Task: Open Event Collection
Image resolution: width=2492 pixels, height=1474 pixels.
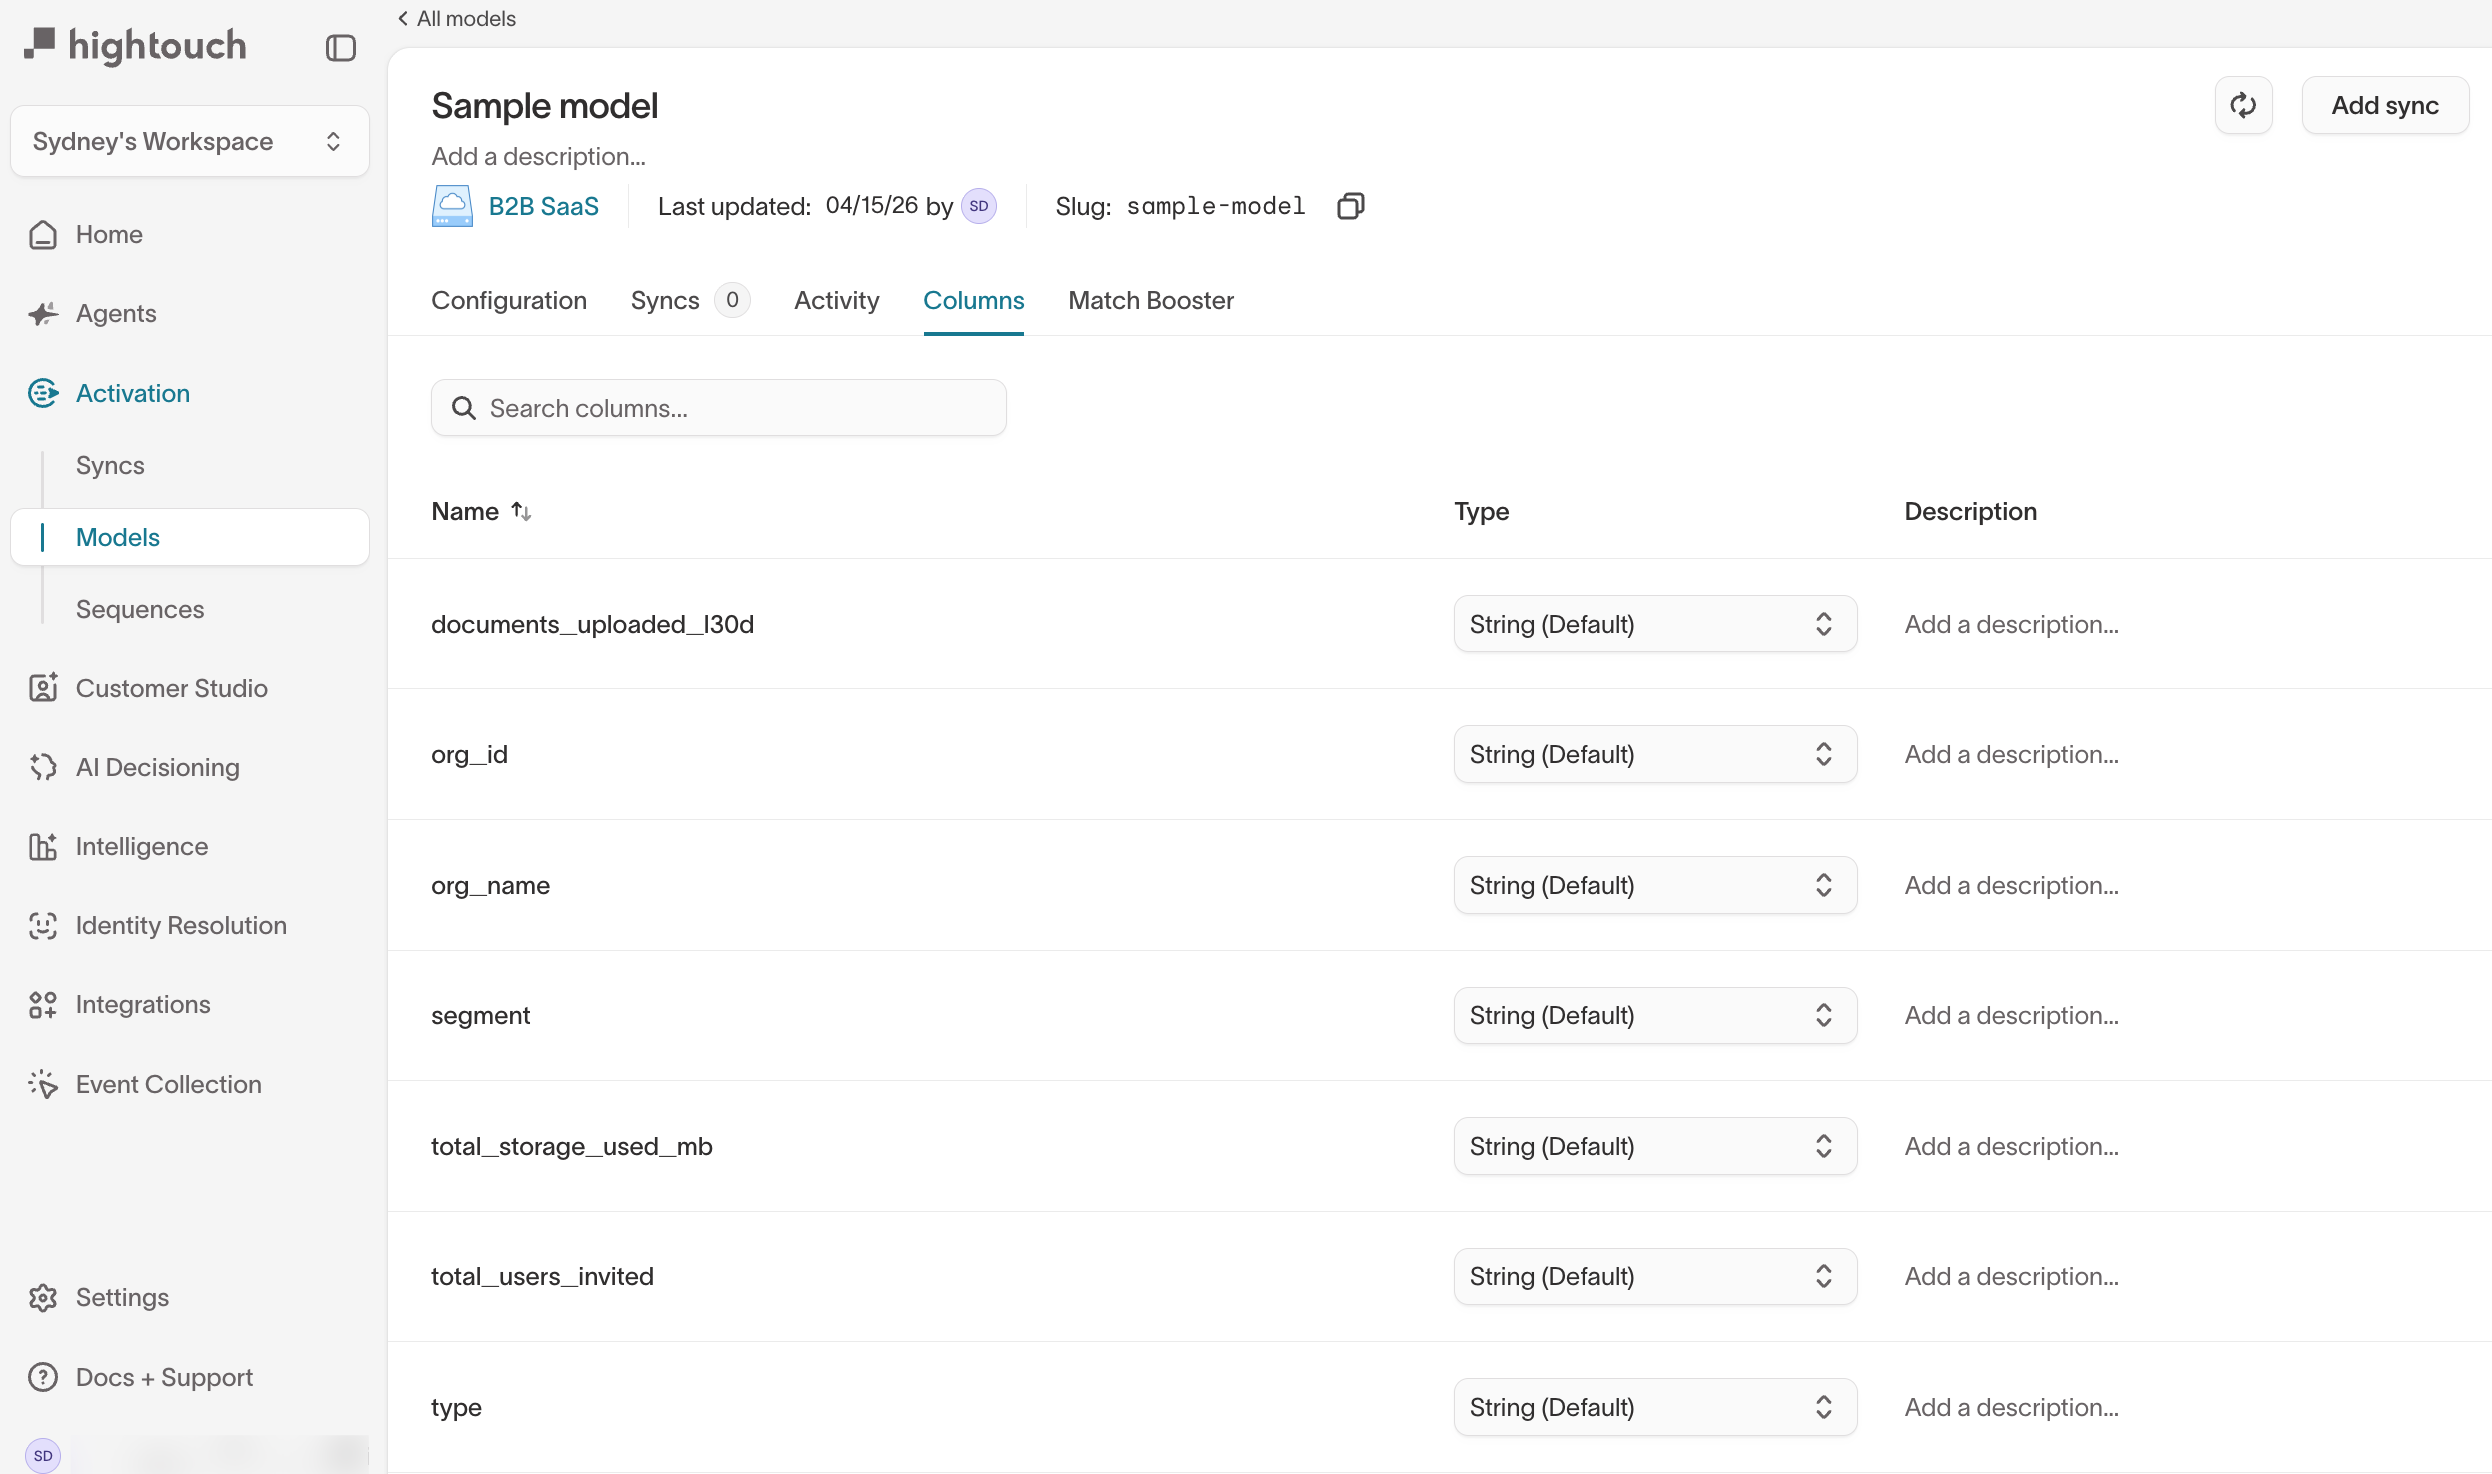Action: (x=168, y=1083)
